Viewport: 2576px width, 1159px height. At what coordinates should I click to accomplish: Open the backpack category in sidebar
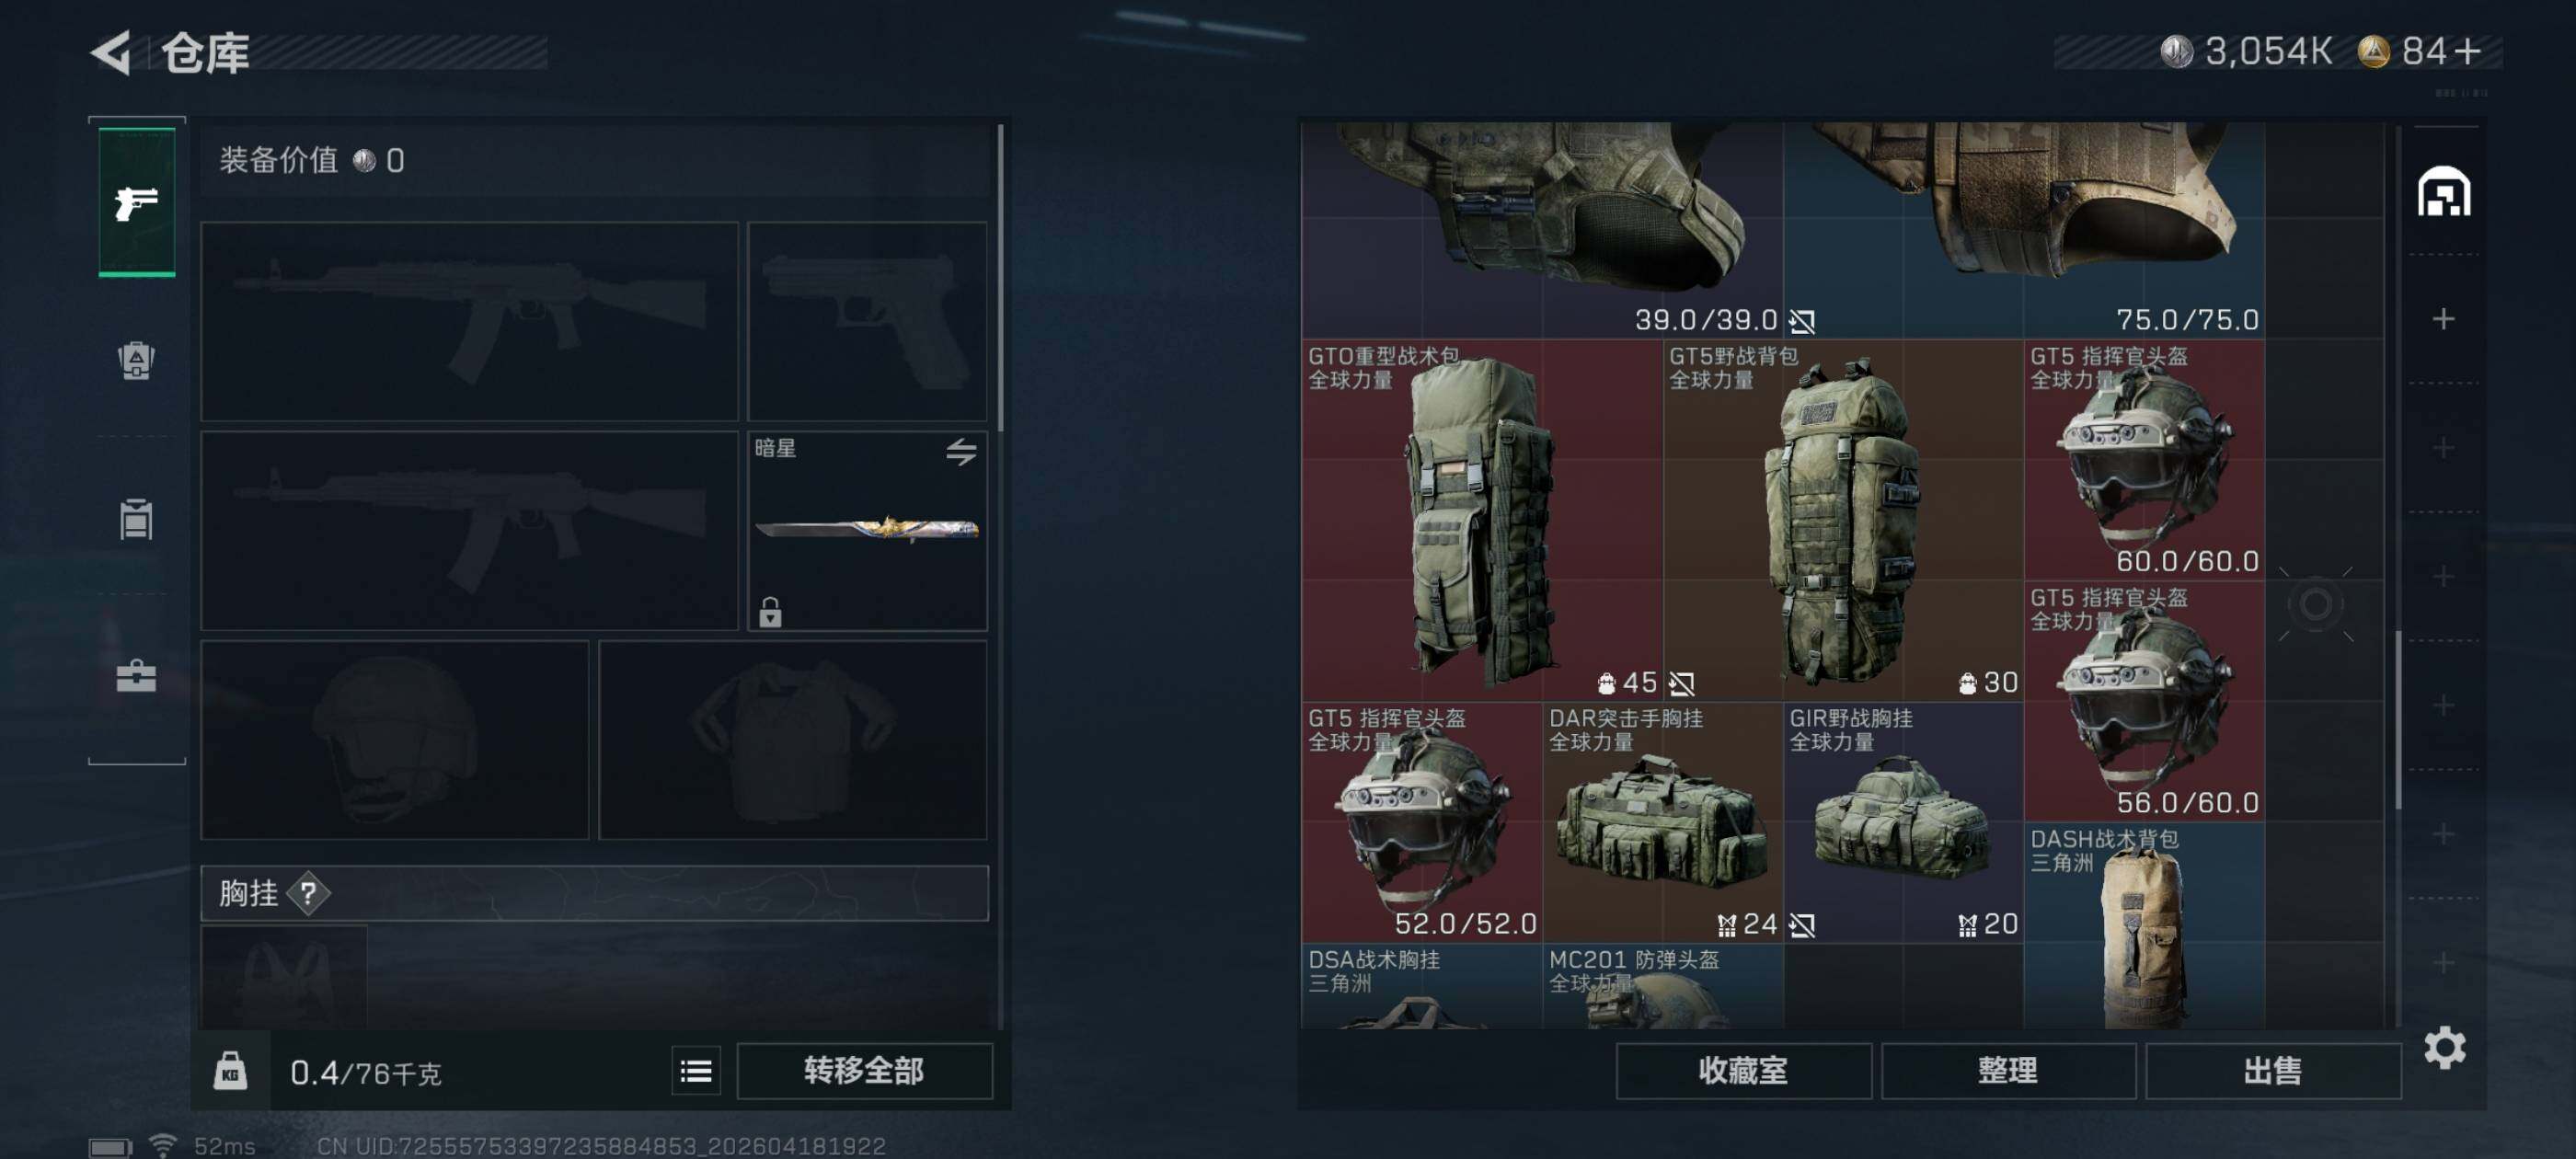(136, 360)
